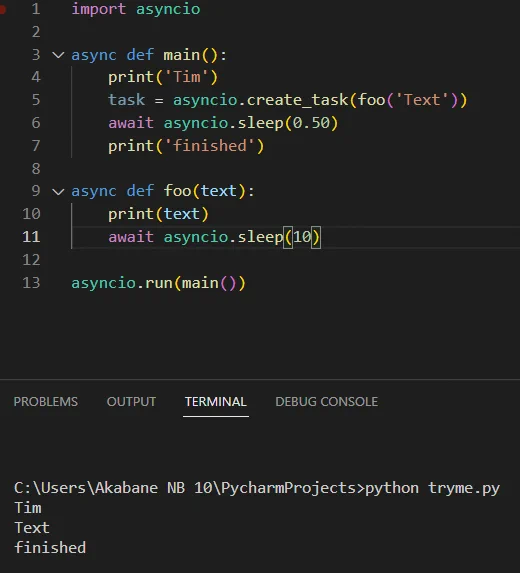Click 'Text' output line in terminal

(x=32, y=528)
